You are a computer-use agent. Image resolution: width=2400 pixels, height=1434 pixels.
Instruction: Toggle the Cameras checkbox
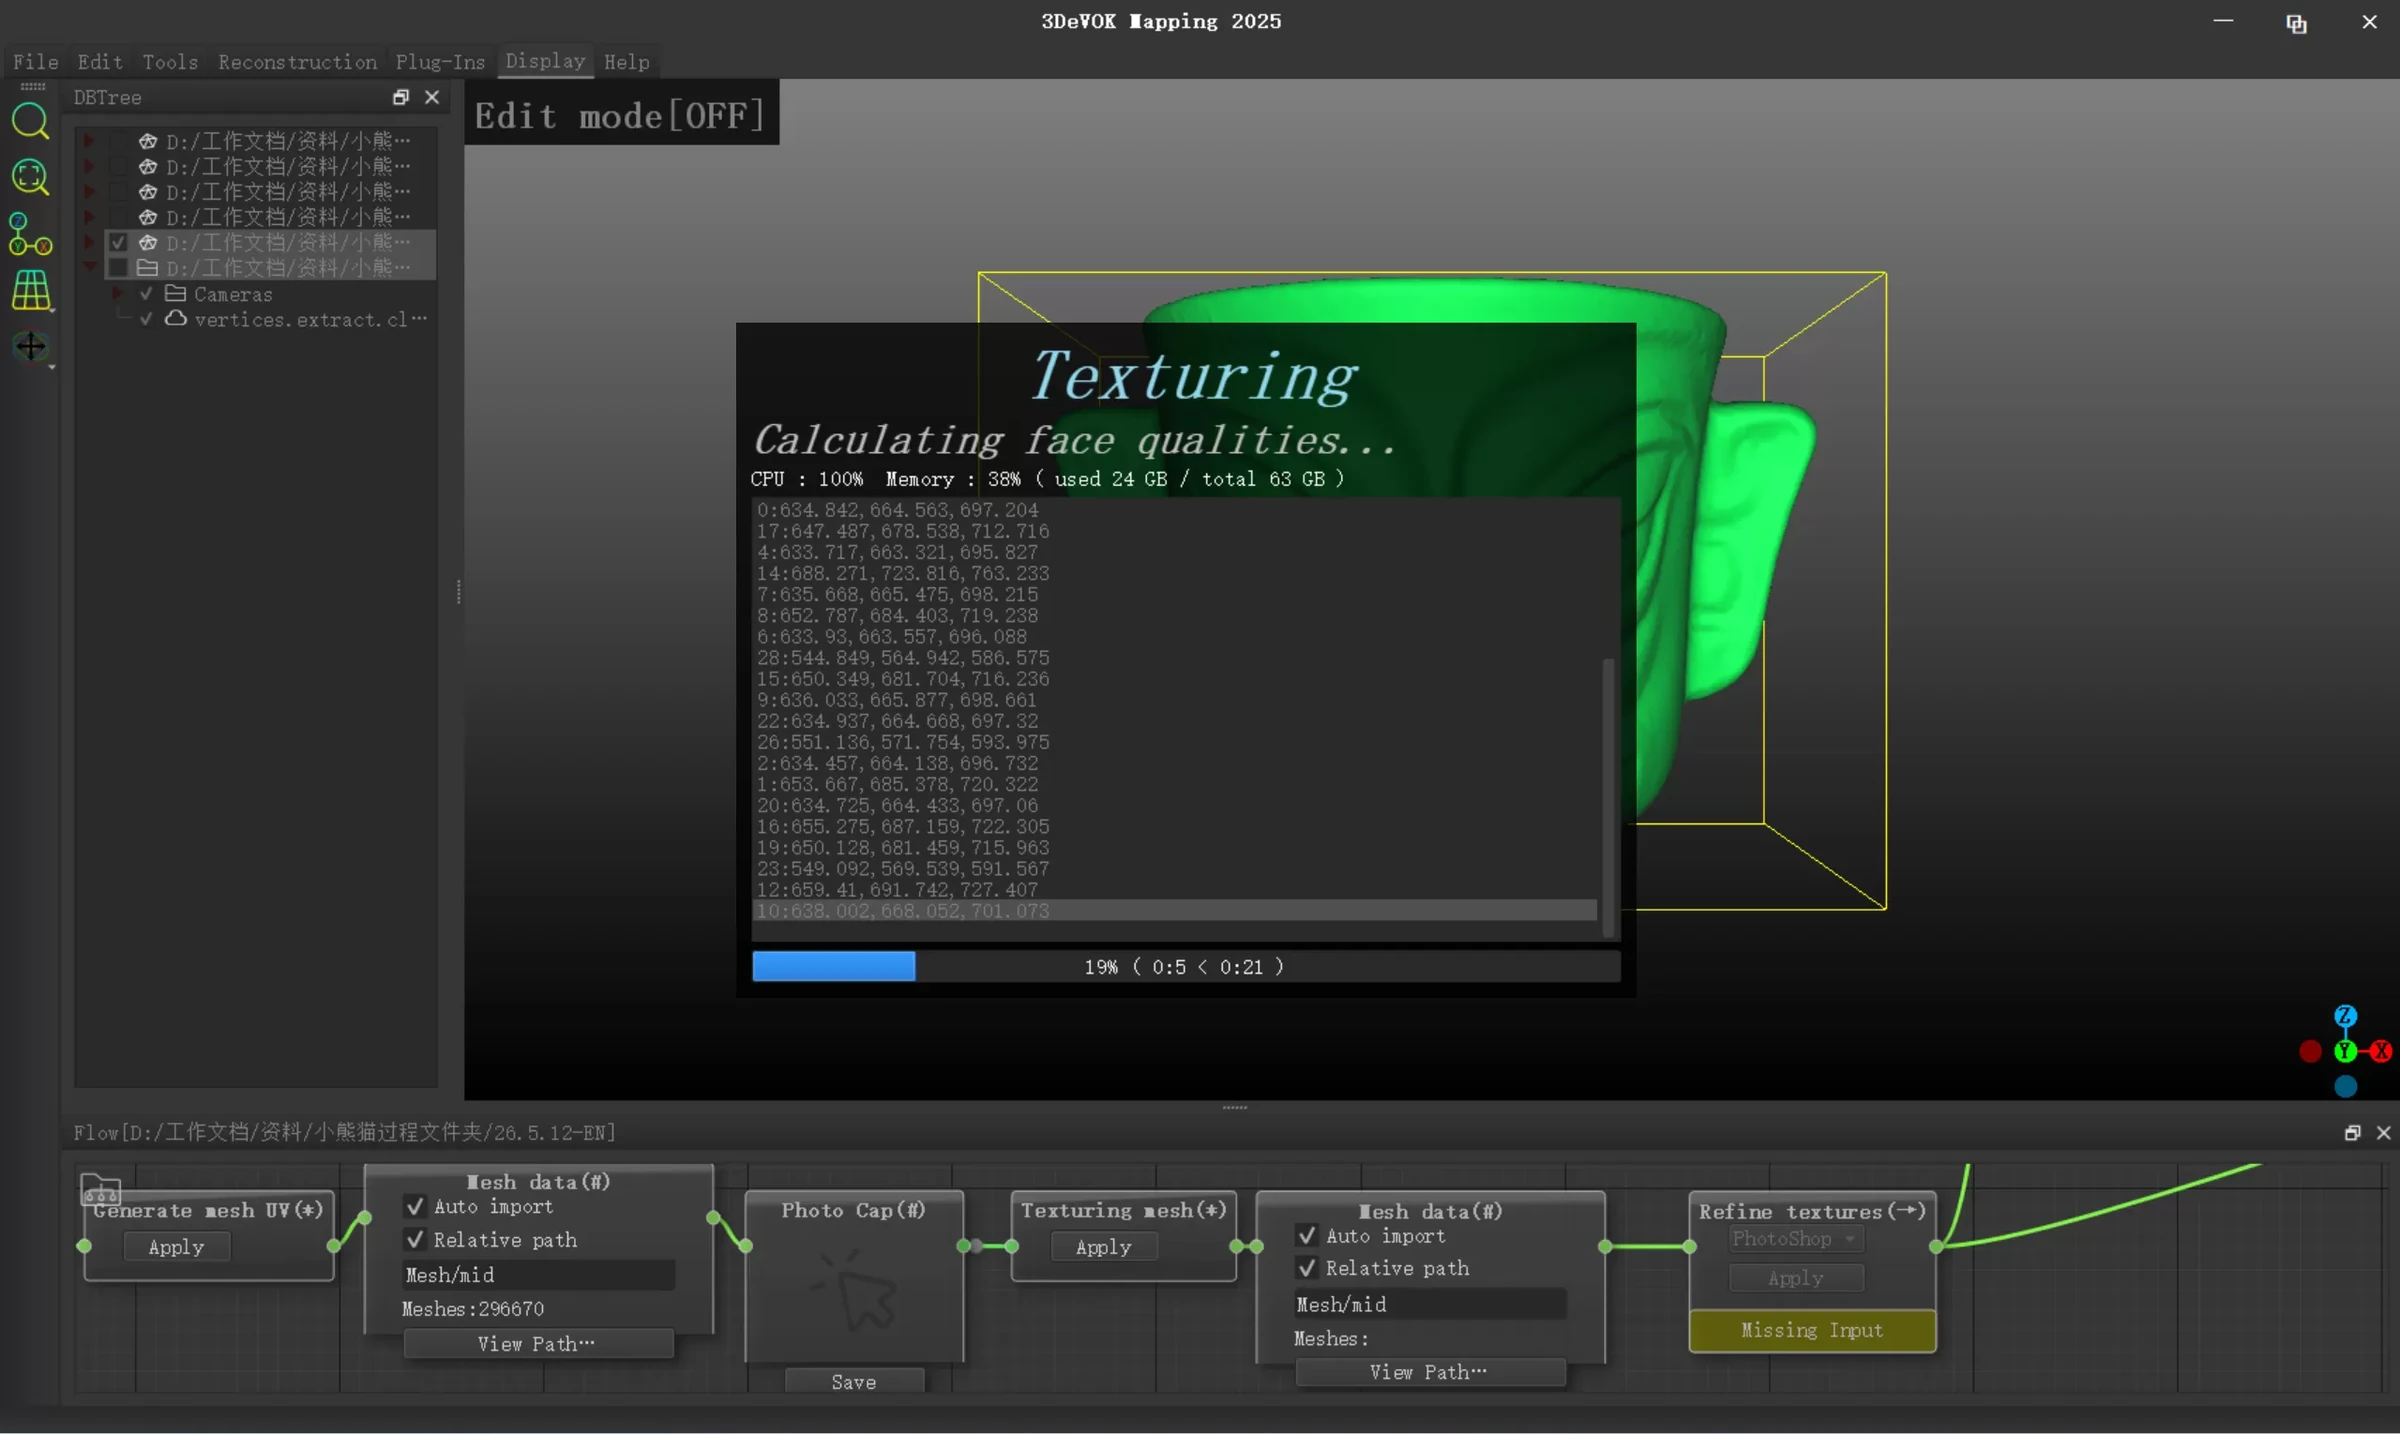coord(146,294)
